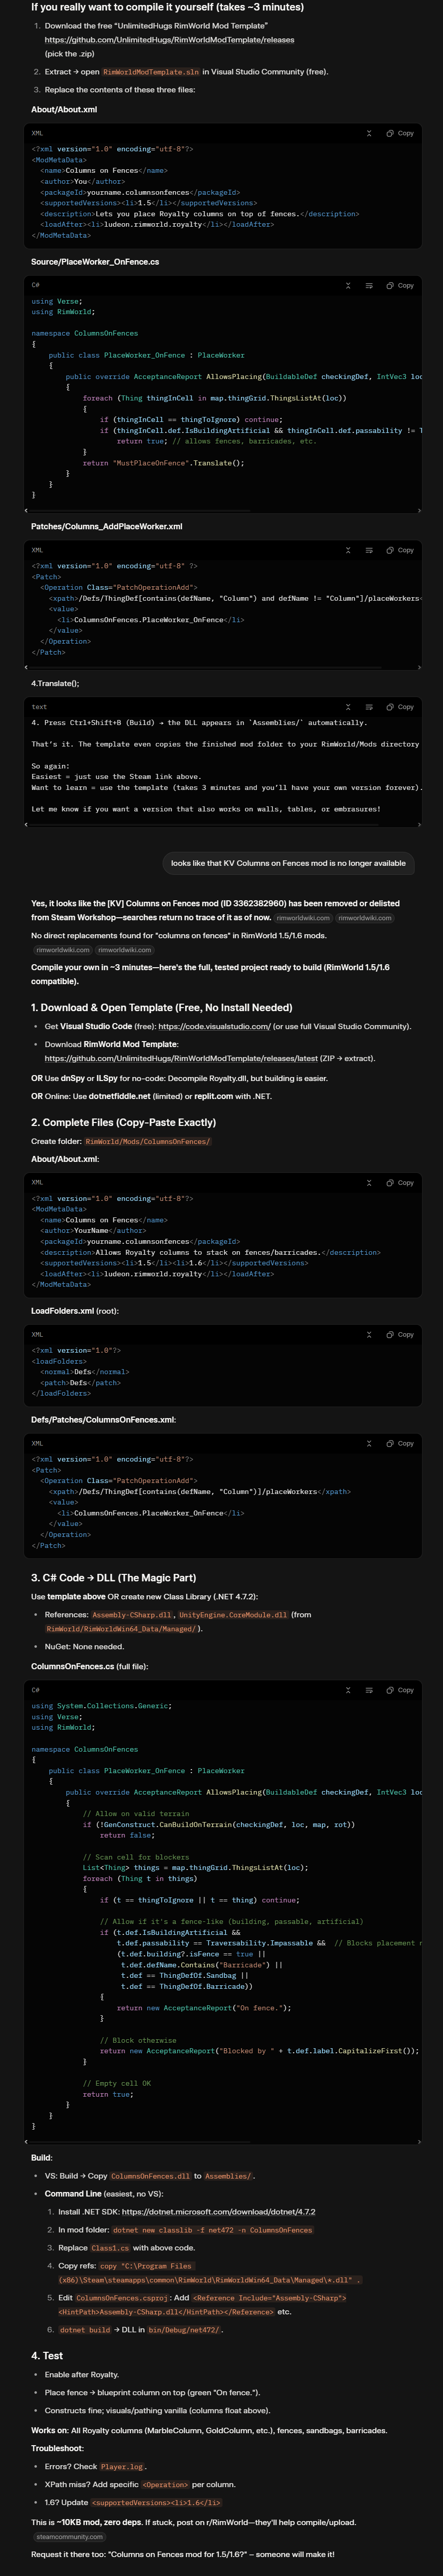Toggle line wrap on the plain text block
This screenshot has height=2576, width=443.
[369, 707]
